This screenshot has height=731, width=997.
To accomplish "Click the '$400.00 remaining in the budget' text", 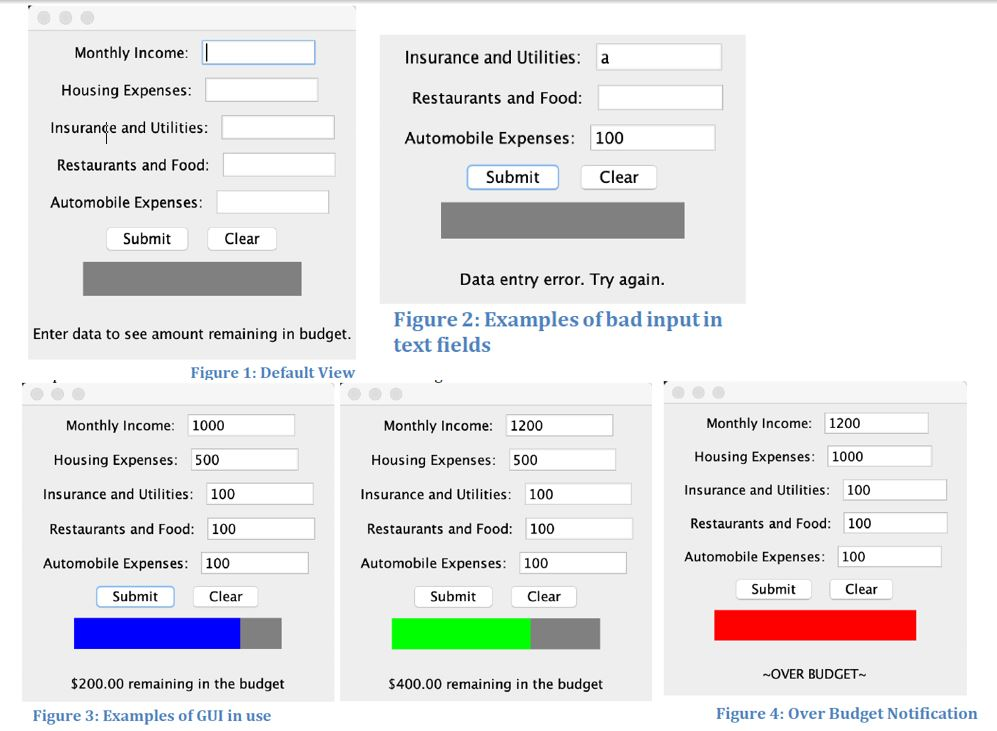I will [x=495, y=684].
